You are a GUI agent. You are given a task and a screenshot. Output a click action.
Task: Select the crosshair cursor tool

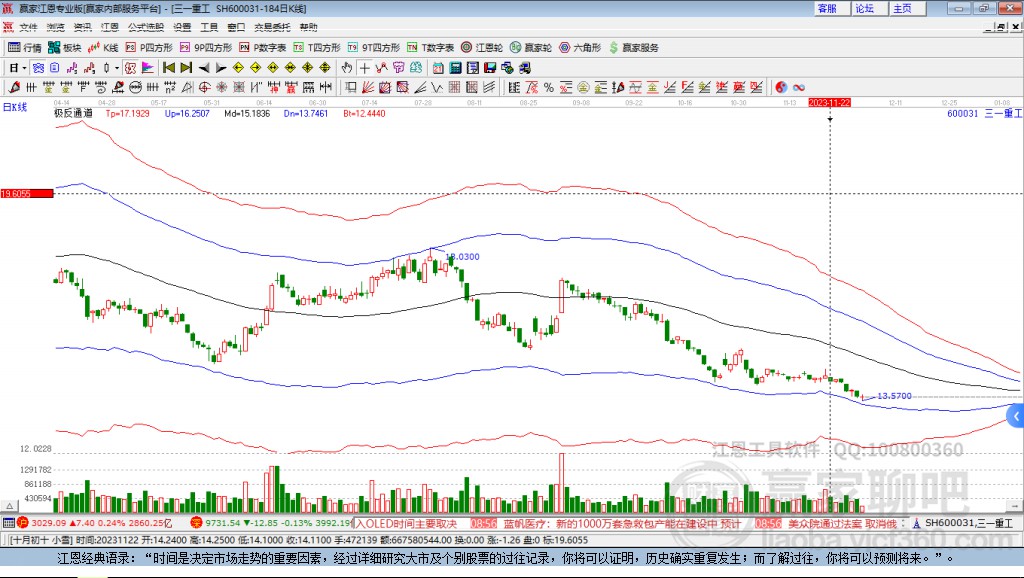(365, 68)
